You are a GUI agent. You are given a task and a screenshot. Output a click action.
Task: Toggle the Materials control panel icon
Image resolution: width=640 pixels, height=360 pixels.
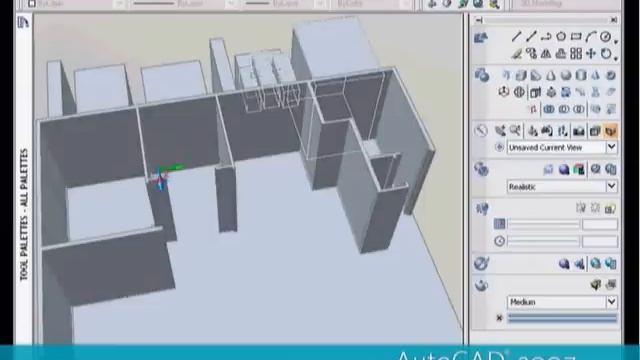coord(482,264)
